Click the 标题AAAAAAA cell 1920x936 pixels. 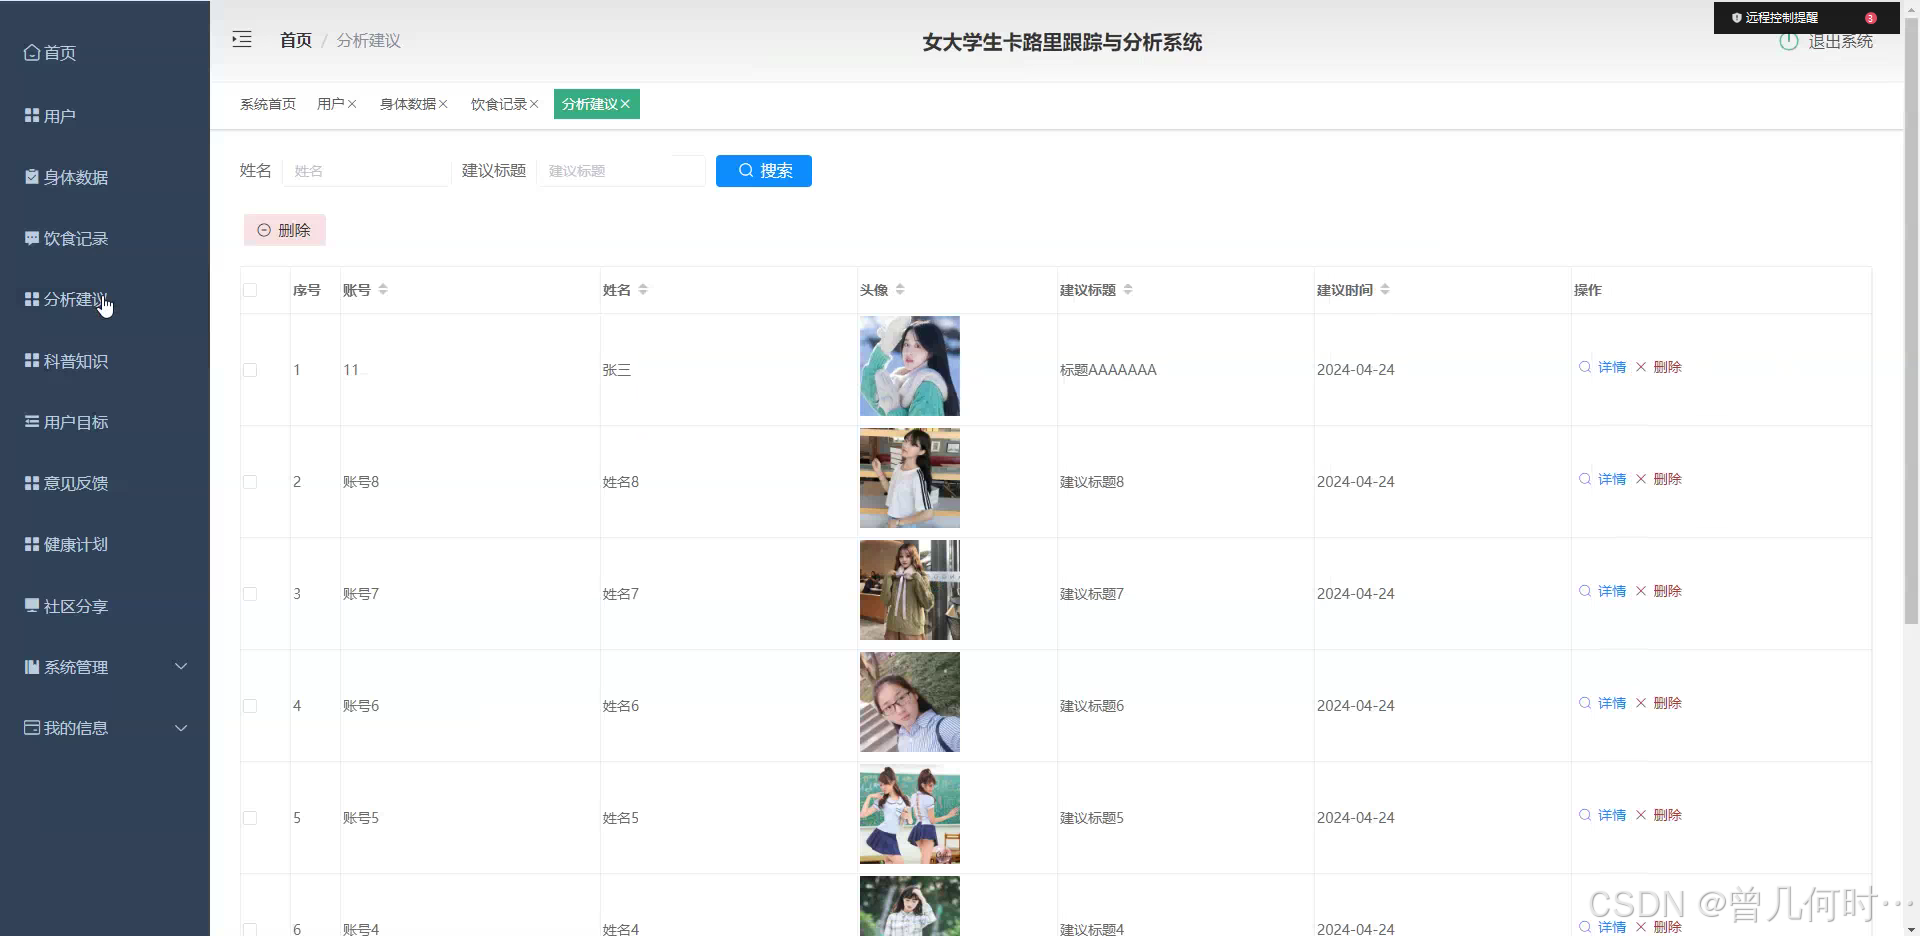pos(1108,370)
